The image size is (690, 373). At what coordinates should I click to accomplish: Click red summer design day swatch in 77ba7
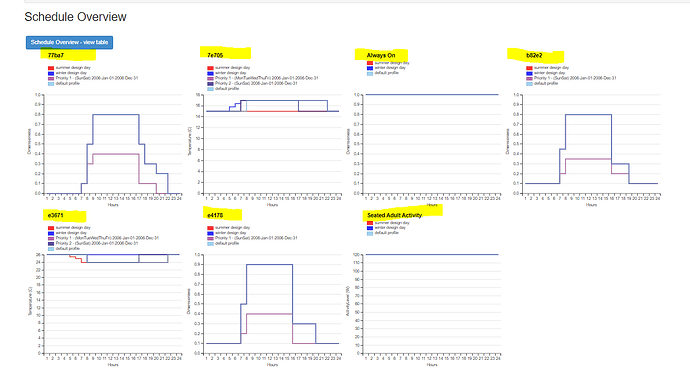51,68
